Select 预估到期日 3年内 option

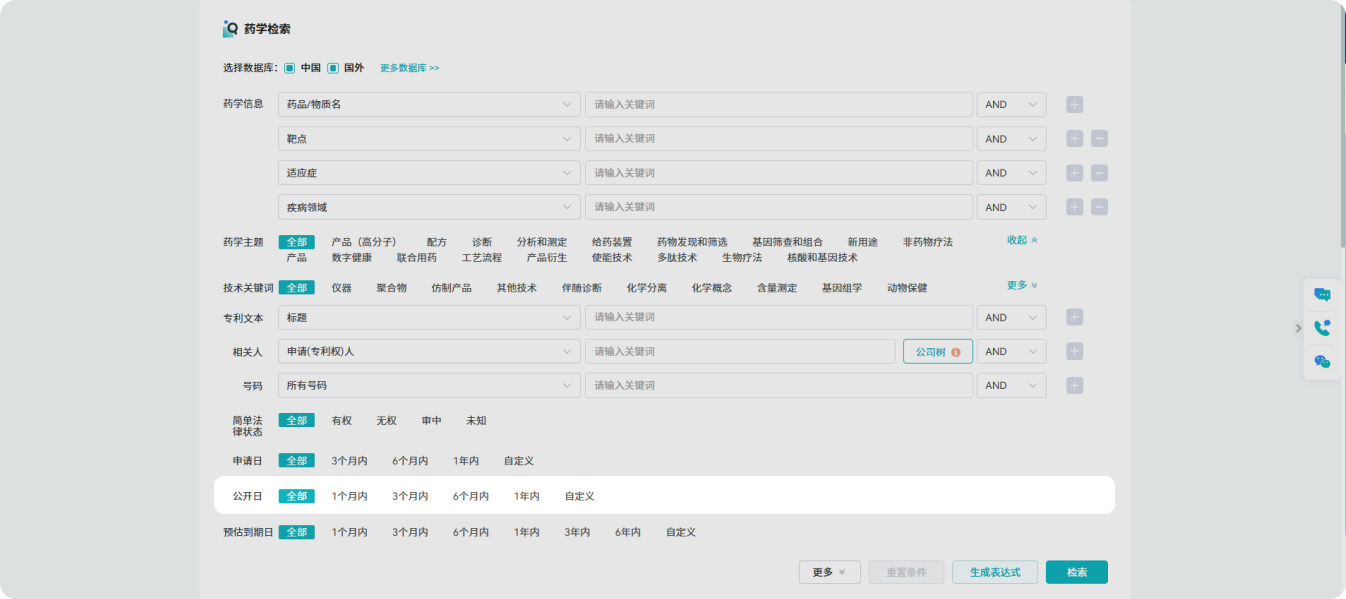[x=577, y=532]
